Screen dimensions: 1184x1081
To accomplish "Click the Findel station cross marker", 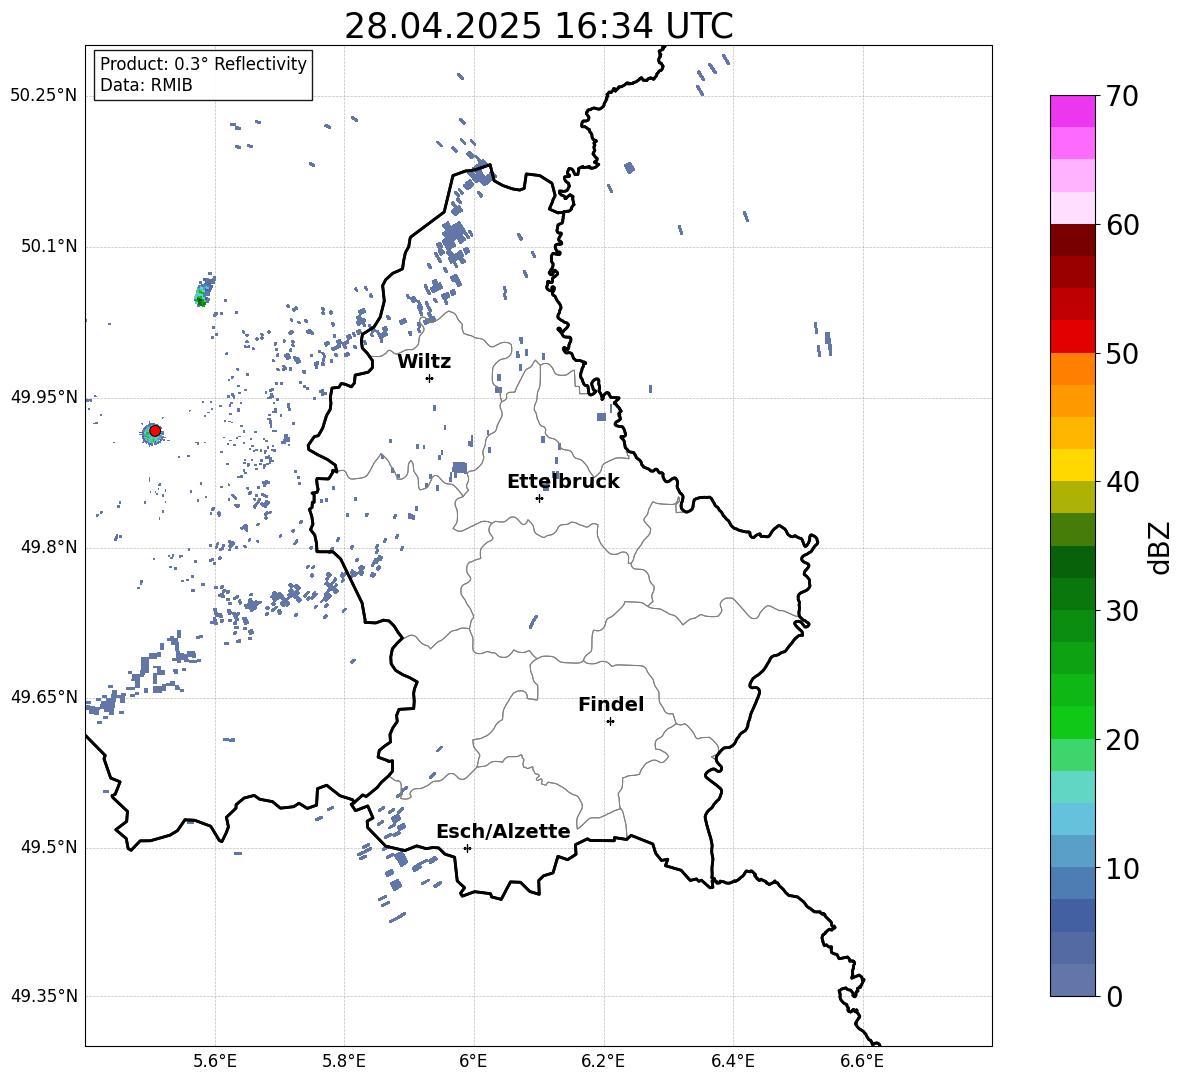I will tap(610, 722).
